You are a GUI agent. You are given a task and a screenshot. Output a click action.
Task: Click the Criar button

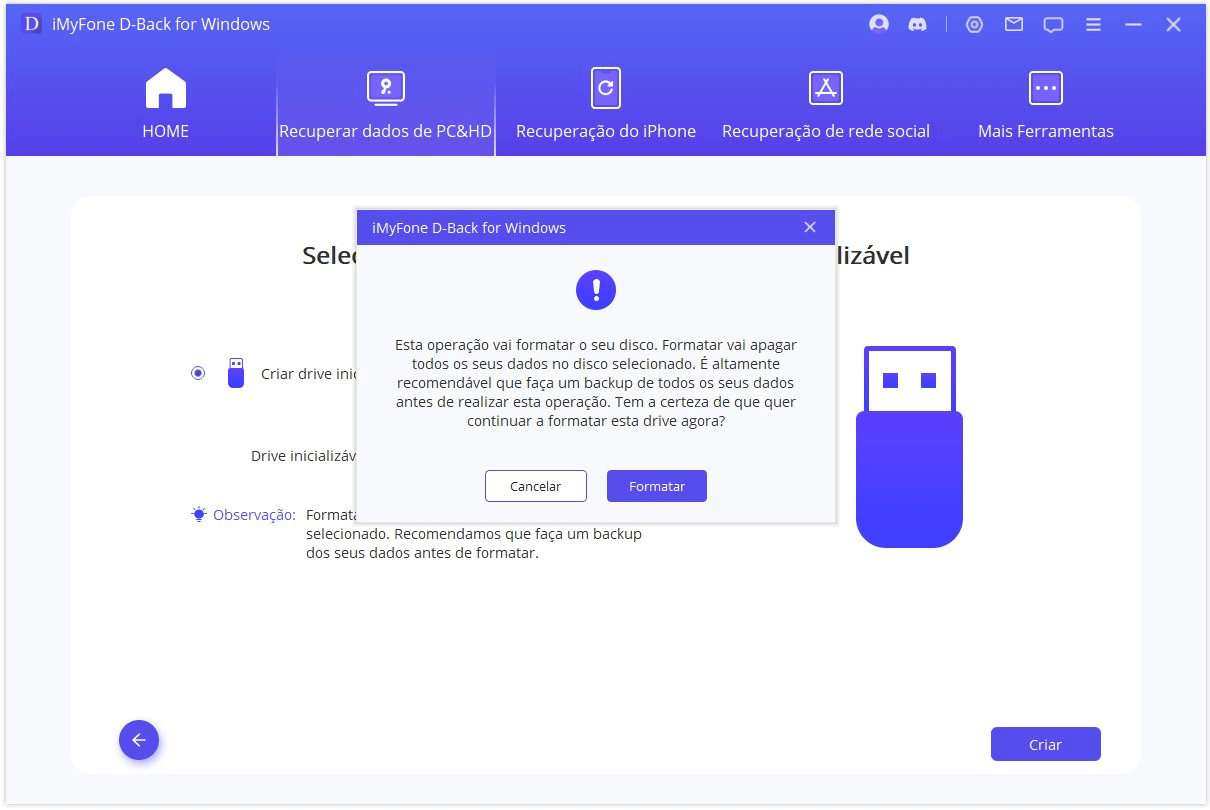(1046, 744)
